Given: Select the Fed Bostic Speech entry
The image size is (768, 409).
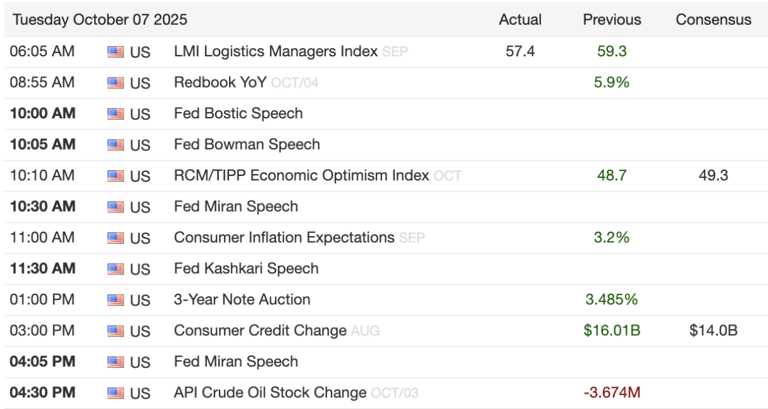Looking at the screenshot, I should click(x=238, y=112).
